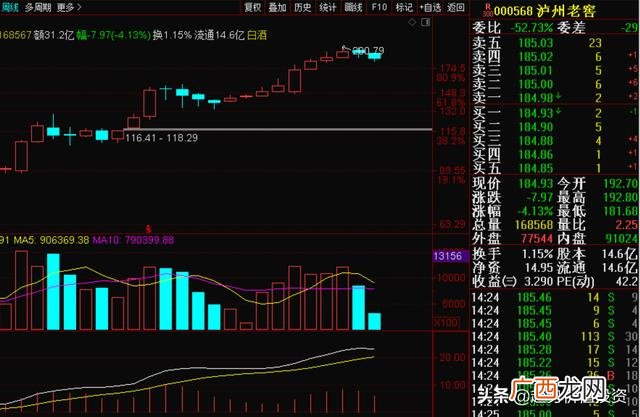Switch to the 多周期 multi-period tab
This screenshot has height=417, width=640.
(38, 7)
